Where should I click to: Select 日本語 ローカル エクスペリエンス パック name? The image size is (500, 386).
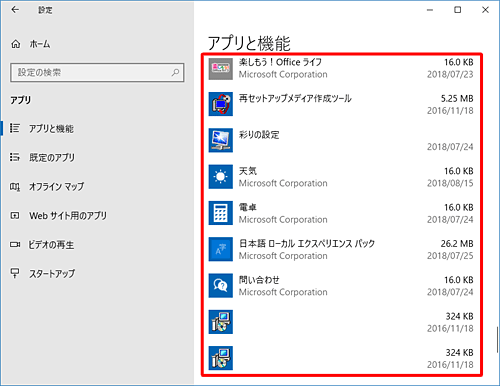coord(307,244)
